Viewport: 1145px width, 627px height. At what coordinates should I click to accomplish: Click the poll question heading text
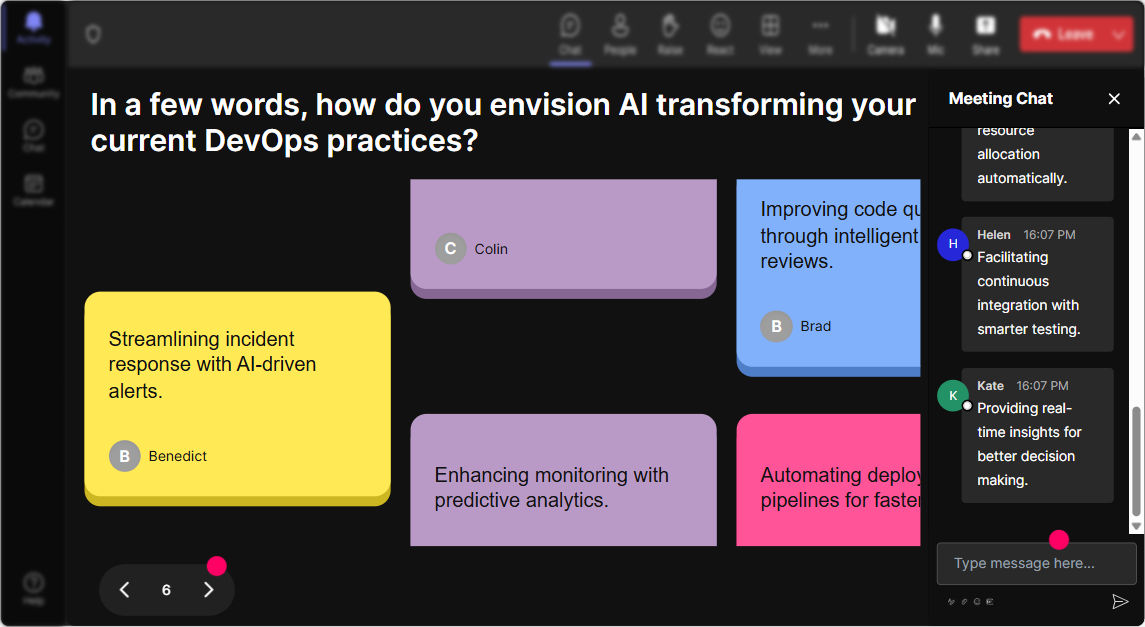(x=502, y=123)
